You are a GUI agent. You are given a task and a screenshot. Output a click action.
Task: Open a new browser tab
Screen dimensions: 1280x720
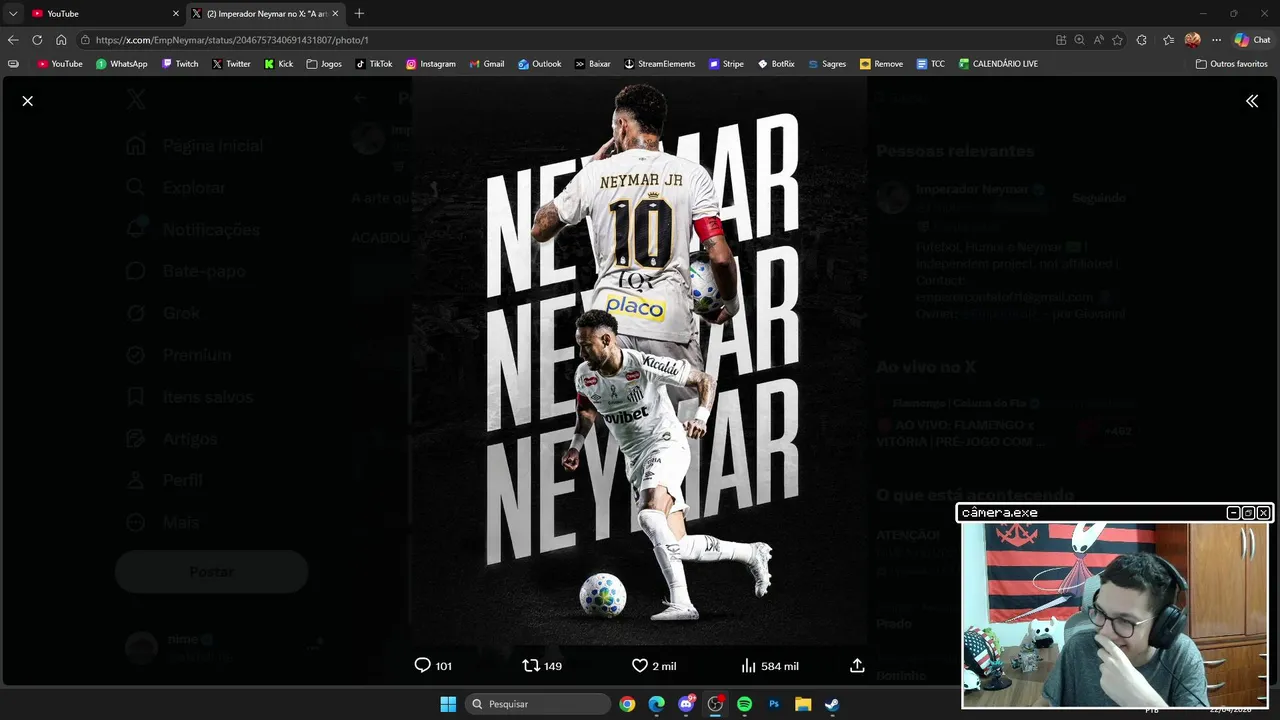click(359, 13)
